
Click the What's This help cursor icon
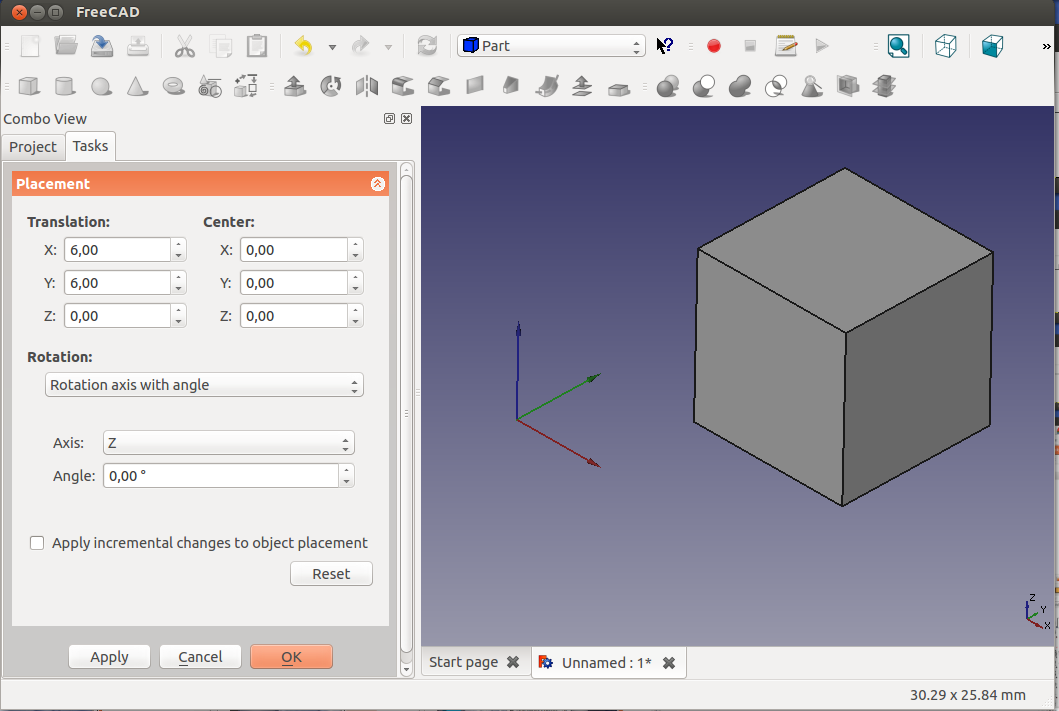[665, 46]
